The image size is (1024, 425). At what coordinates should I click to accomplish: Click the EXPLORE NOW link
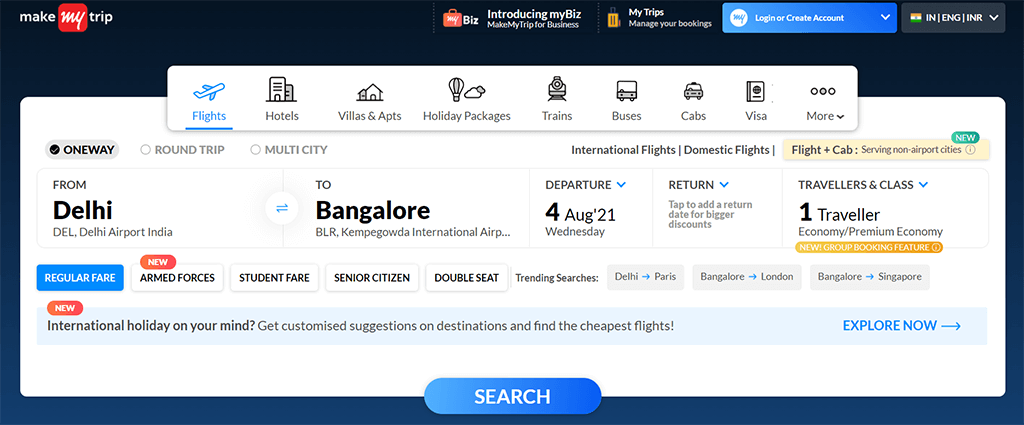coord(901,326)
